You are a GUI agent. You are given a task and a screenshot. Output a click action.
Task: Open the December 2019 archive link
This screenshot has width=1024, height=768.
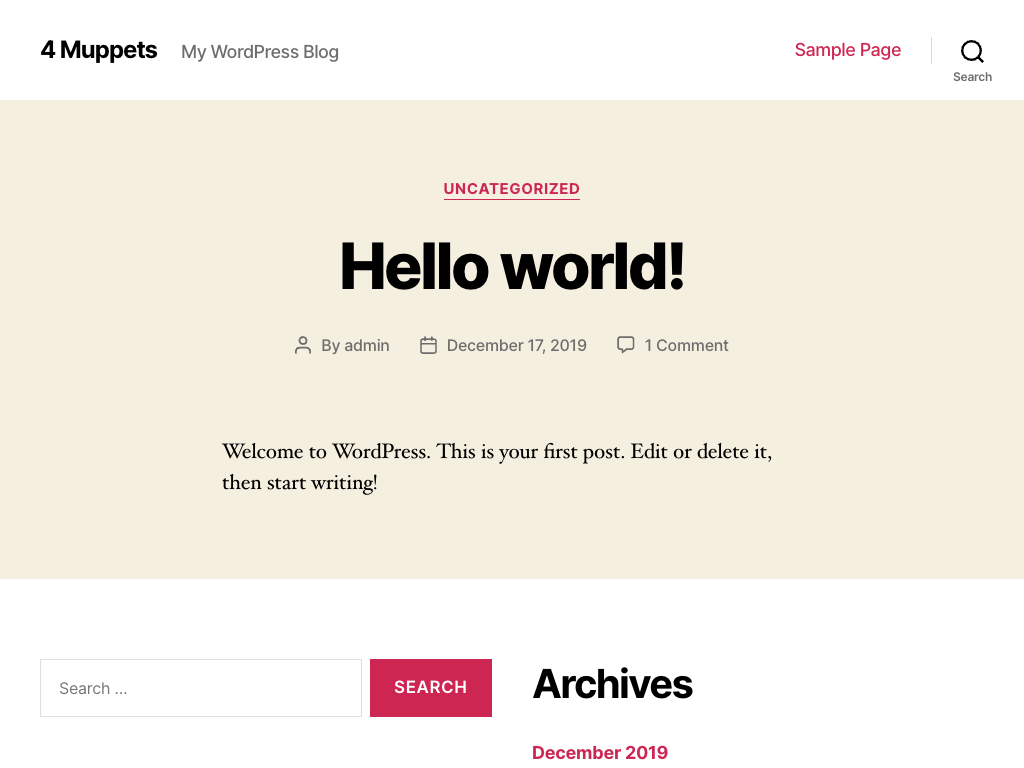tap(600, 753)
